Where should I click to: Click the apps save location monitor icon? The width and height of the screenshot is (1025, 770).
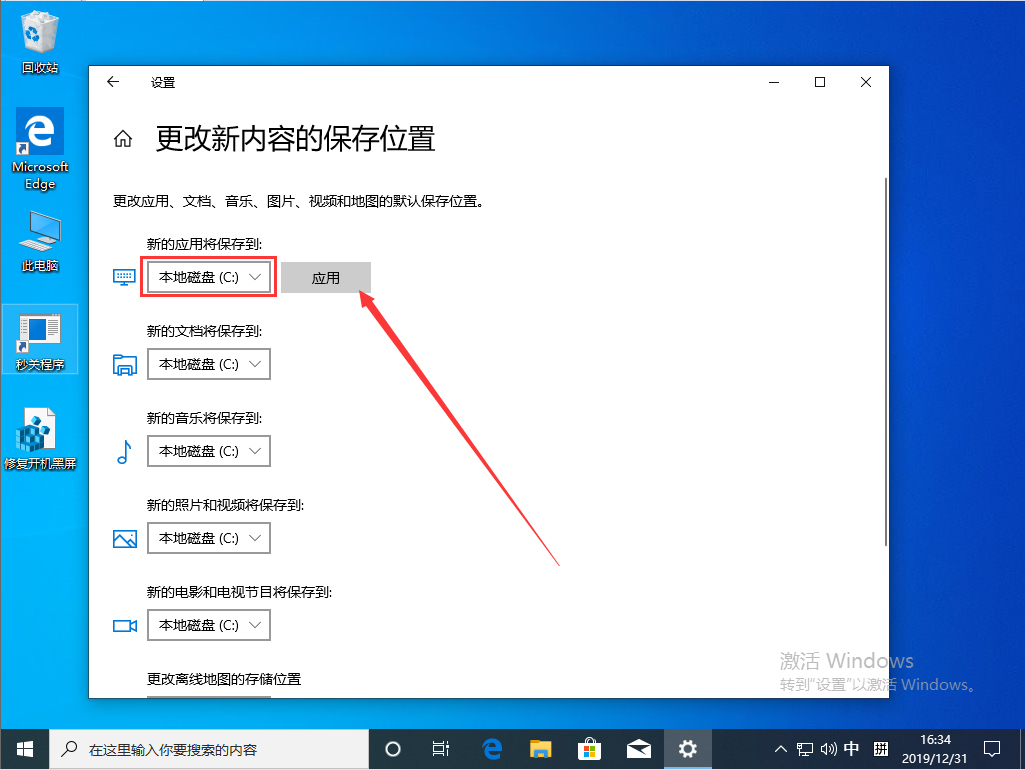pyautogui.click(x=124, y=277)
